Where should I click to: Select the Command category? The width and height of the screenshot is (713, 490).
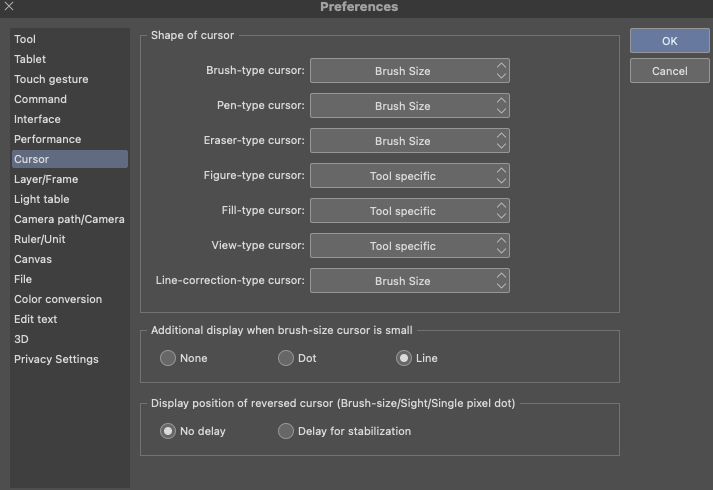tap(70, 99)
